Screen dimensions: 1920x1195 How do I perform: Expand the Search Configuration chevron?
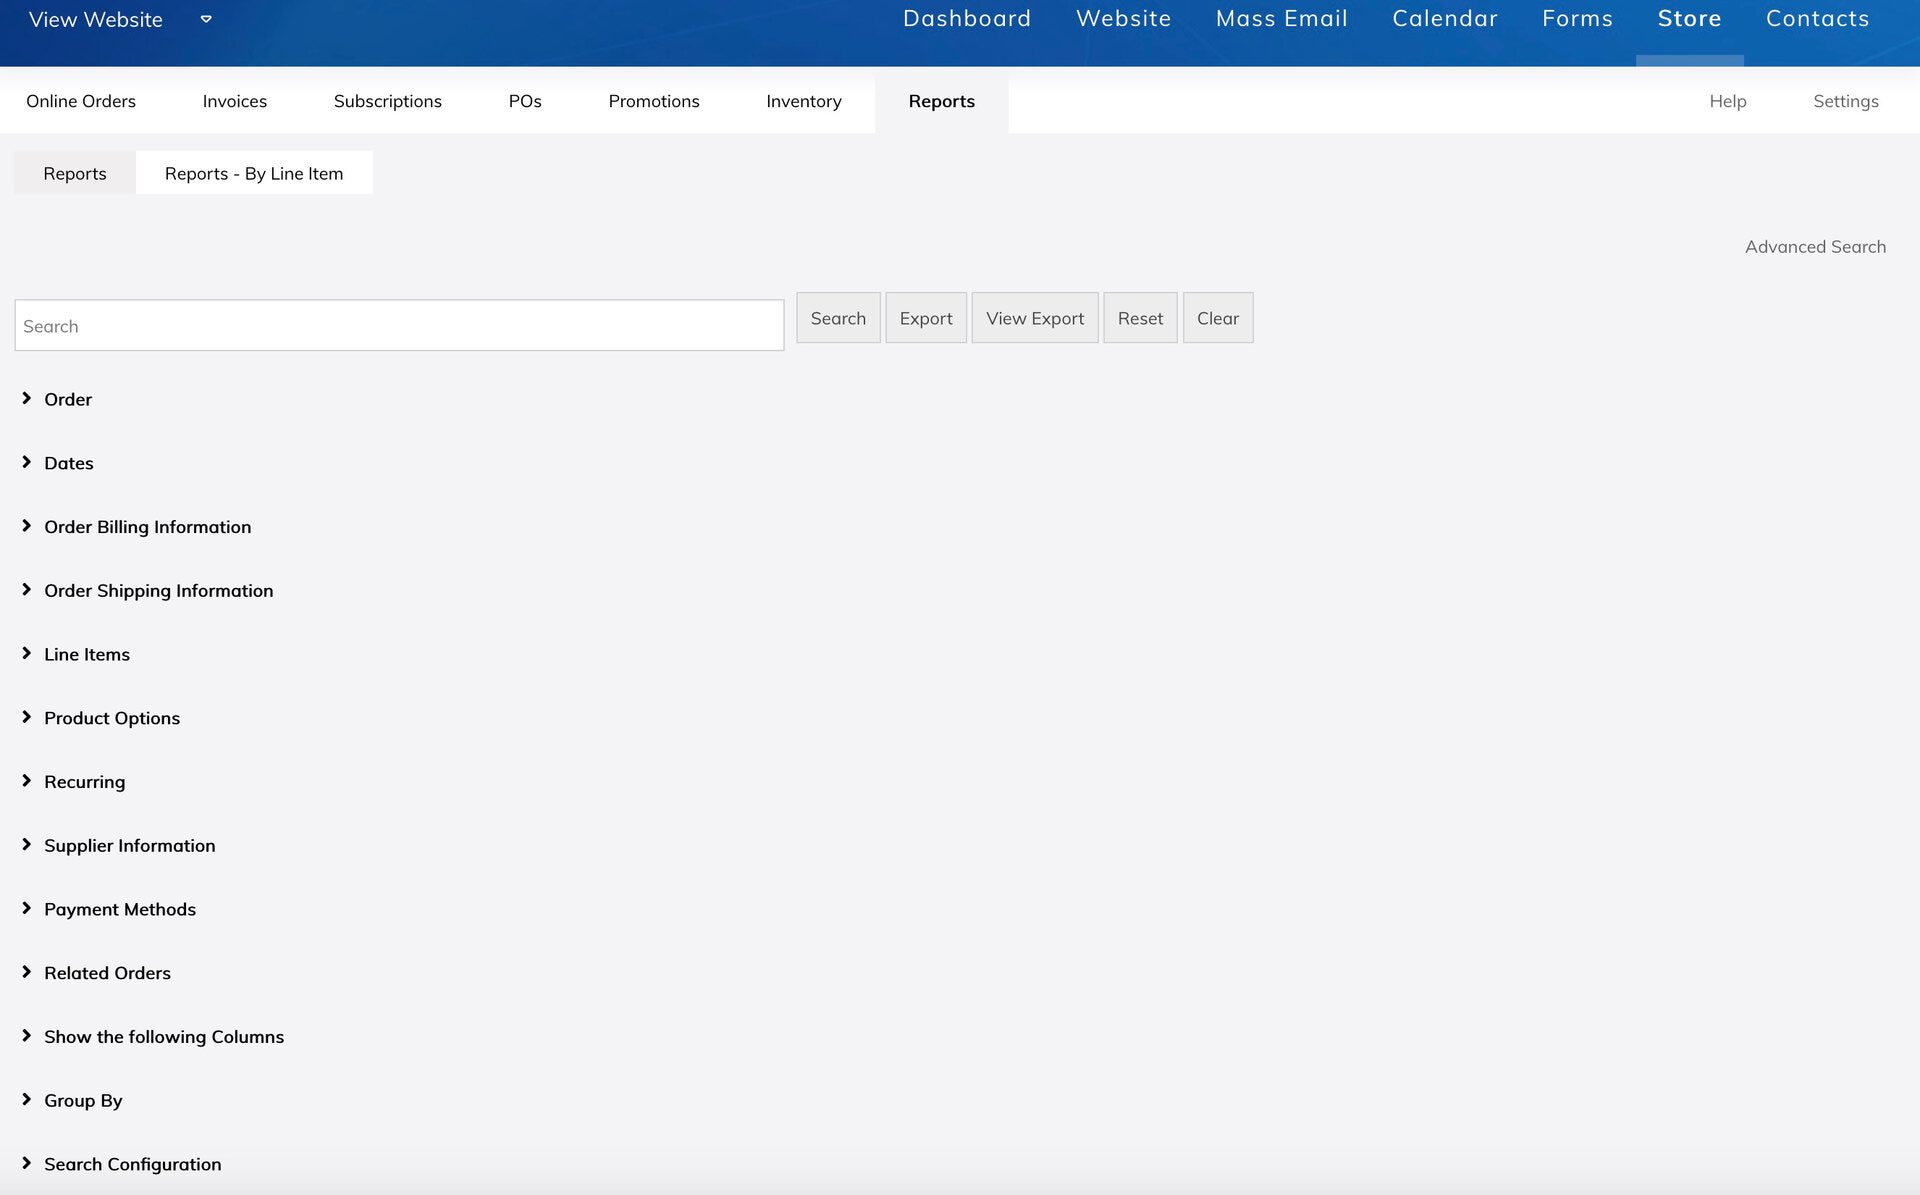point(27,1163)
